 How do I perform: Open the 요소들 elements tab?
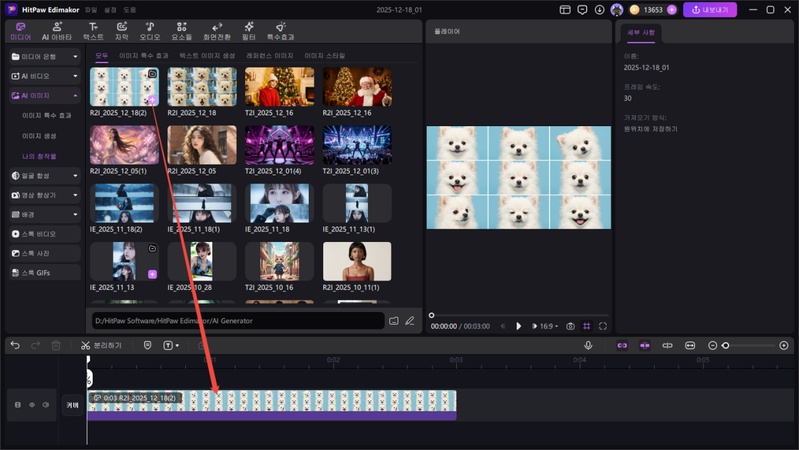tap(181, 31)
